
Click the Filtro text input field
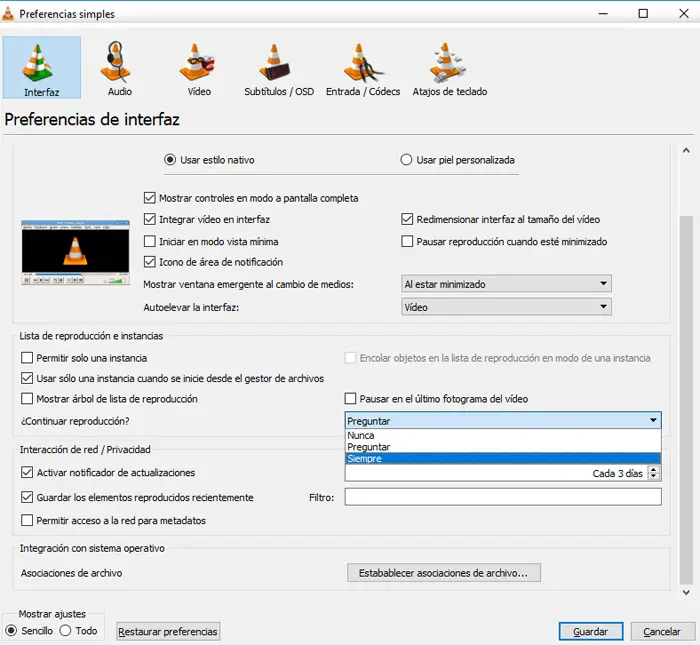coord(503,497)
